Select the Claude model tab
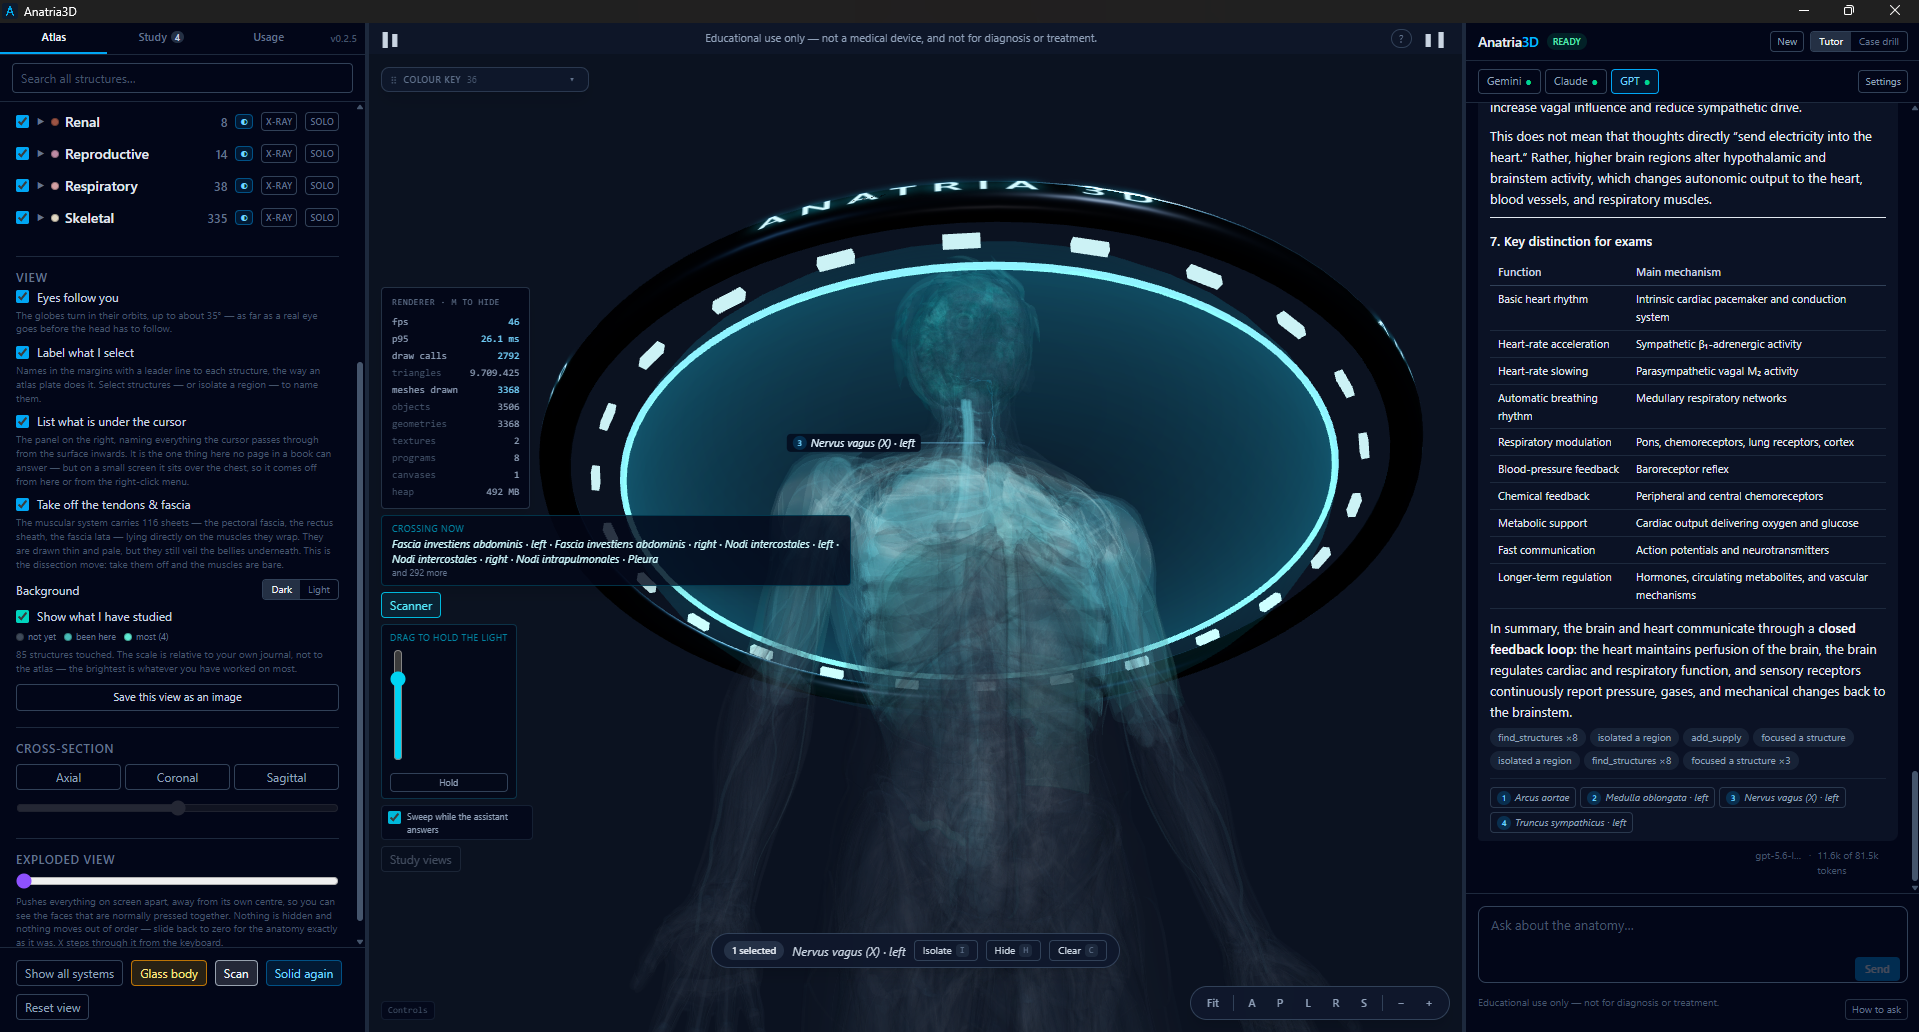 (1575, 81)
